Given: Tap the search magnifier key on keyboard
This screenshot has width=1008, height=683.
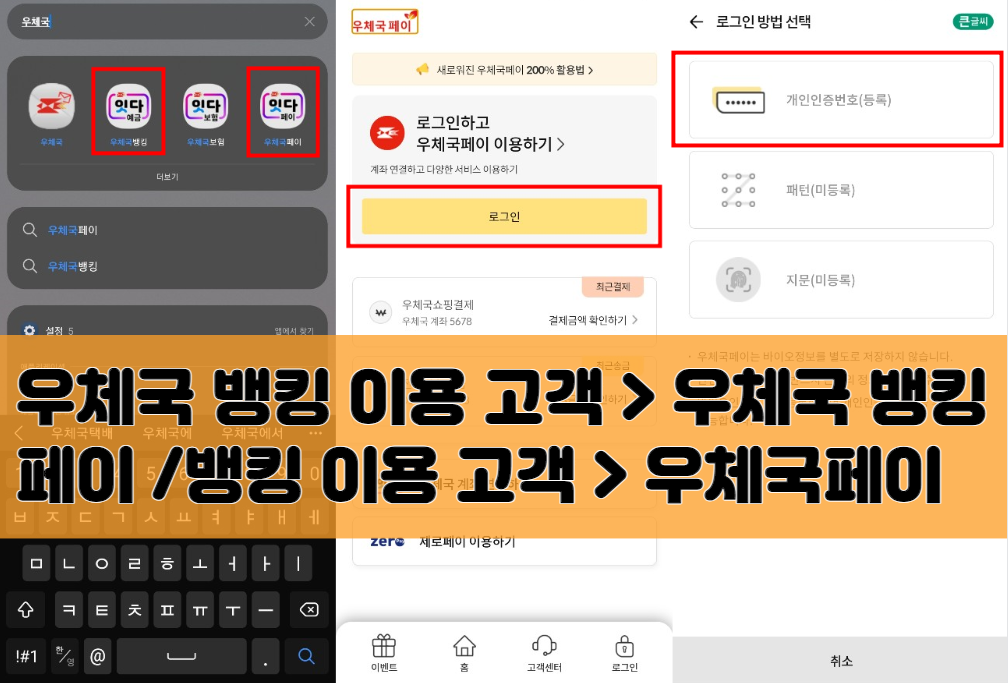Looking at the screenshot, I should pos(305,657).
